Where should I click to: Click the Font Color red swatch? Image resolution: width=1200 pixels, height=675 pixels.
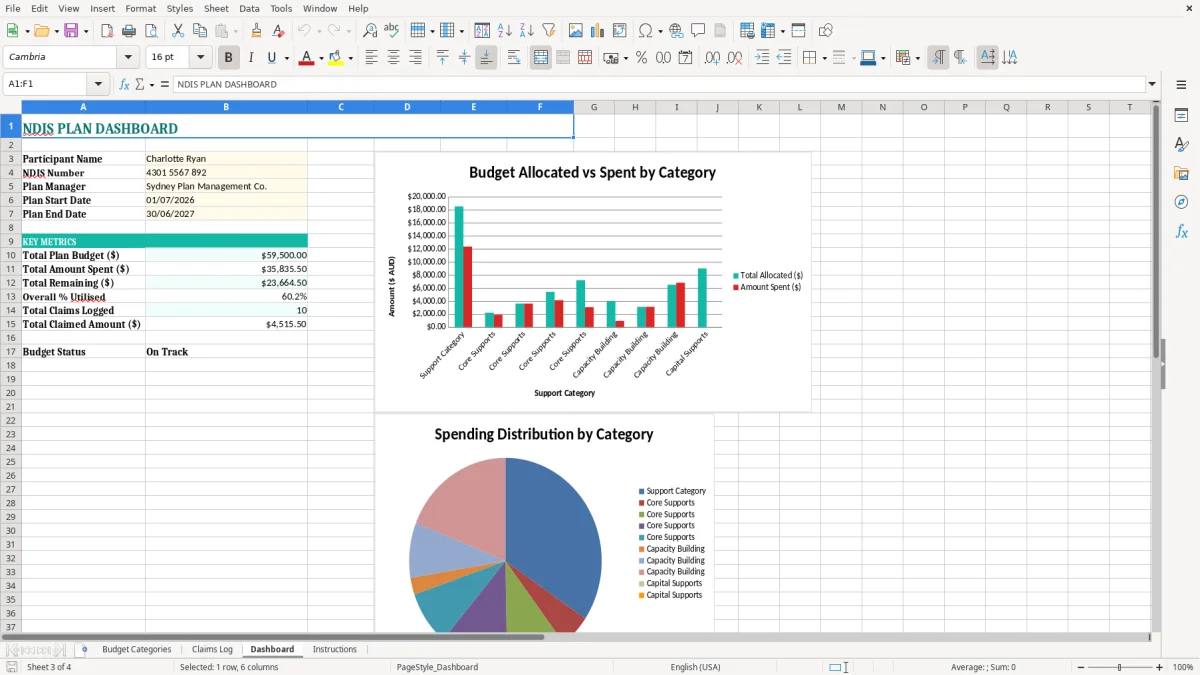pos(306,58)
